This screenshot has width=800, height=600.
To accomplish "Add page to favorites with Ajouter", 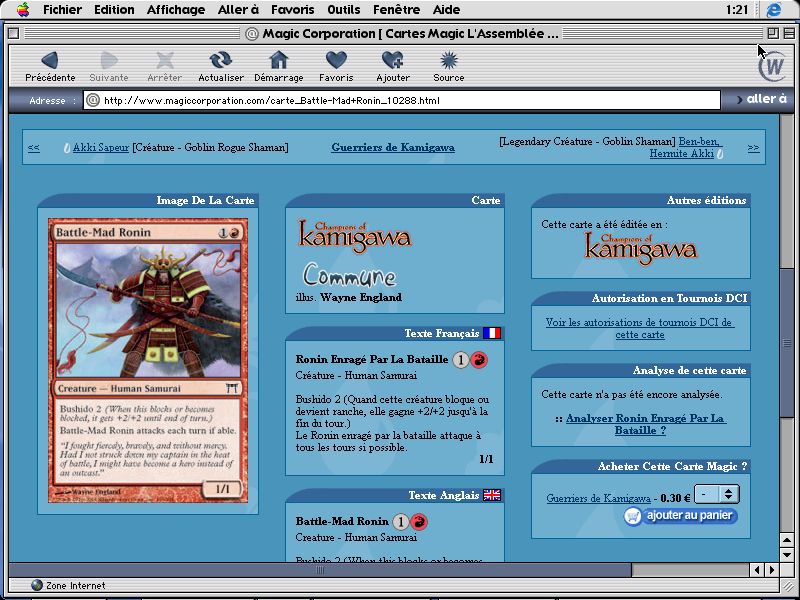I will point(393,66).
